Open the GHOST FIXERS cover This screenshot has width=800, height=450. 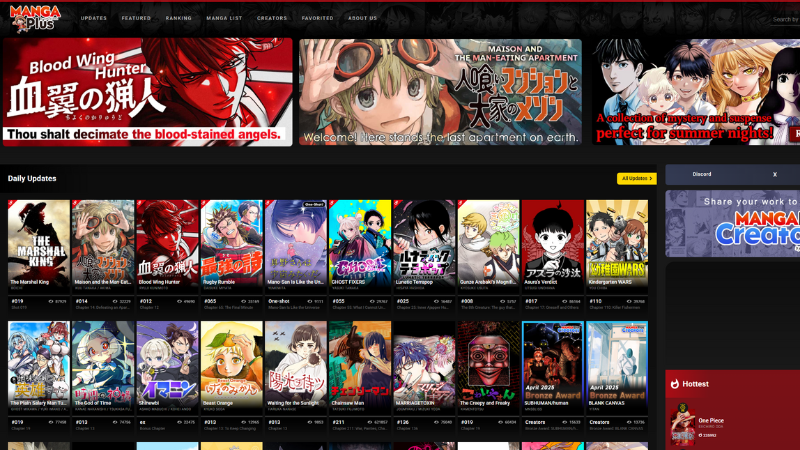[x=360, y=246]
